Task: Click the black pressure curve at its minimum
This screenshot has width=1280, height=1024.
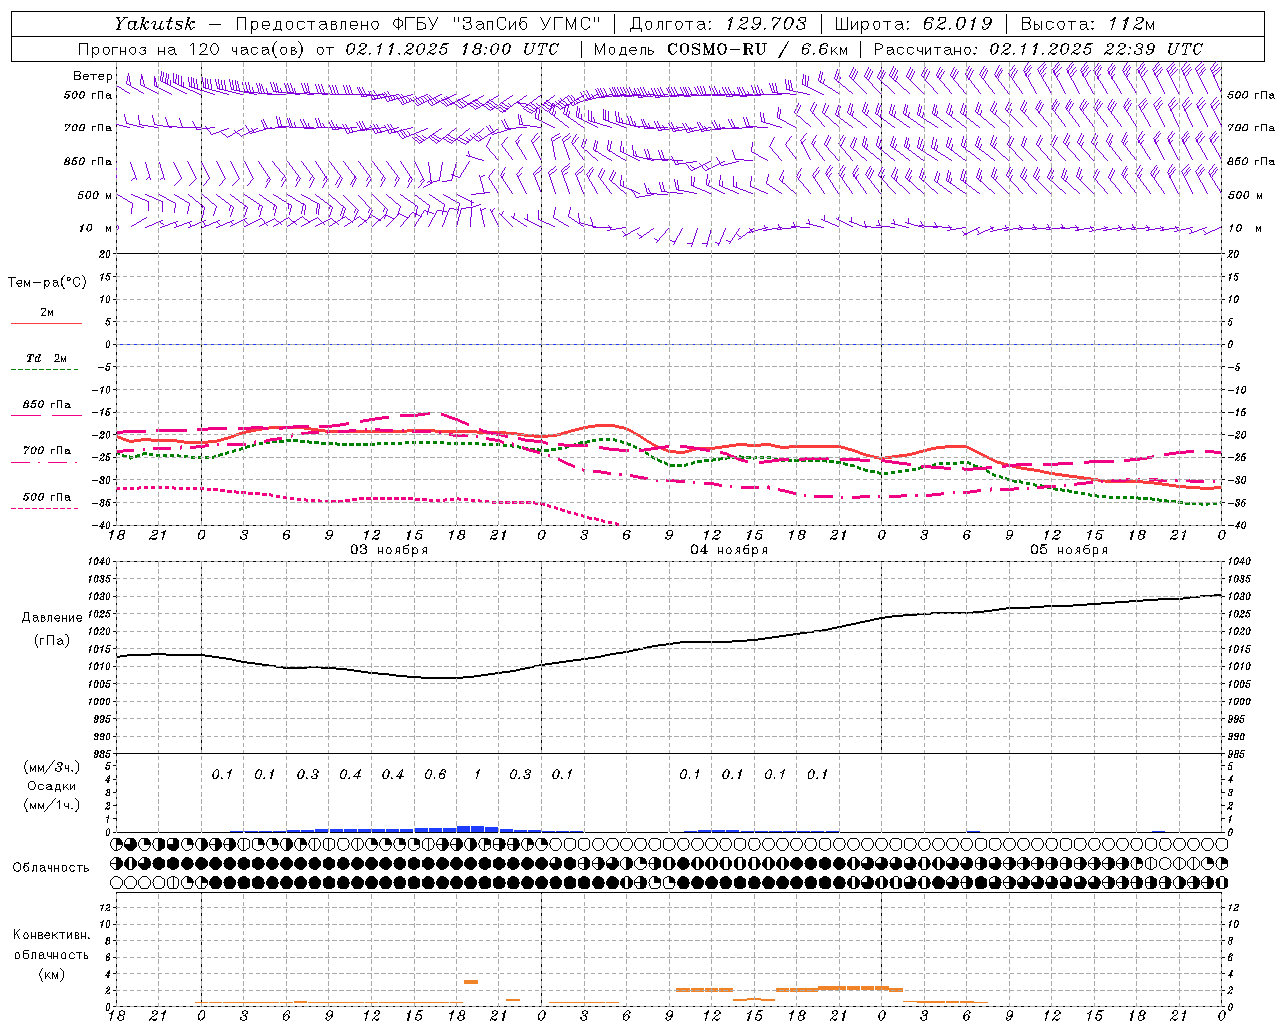Action: pyautogui.click(x=440, y=678)
